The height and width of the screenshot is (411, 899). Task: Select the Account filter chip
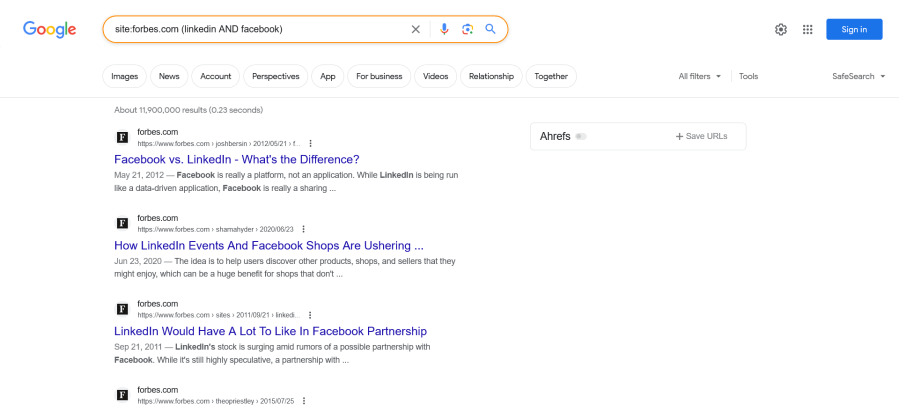[216, 76]
